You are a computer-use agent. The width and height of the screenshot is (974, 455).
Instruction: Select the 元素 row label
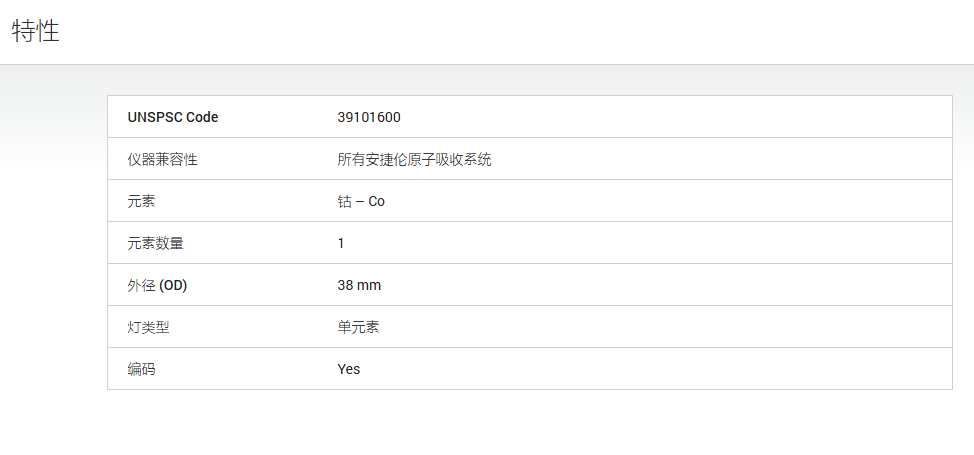pyautogui.click(x=141, y=201)
